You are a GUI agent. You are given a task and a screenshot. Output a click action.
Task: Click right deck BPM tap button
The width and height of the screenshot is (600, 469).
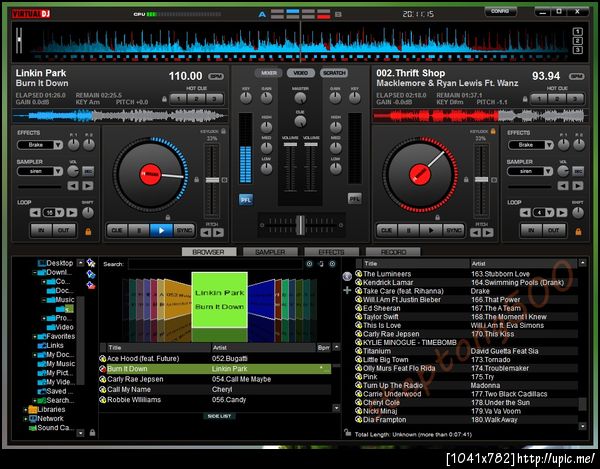pos(577,77)
